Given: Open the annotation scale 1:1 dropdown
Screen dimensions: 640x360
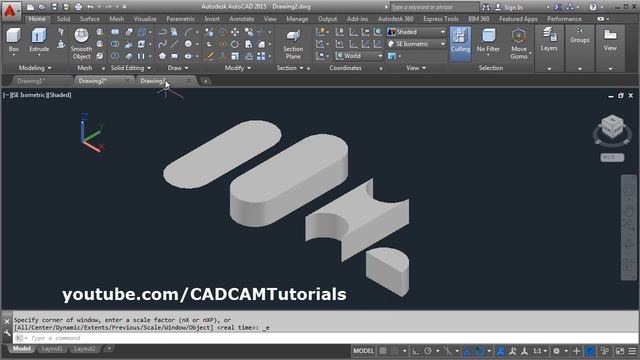Looking at the screenshot, I should 540,351.
